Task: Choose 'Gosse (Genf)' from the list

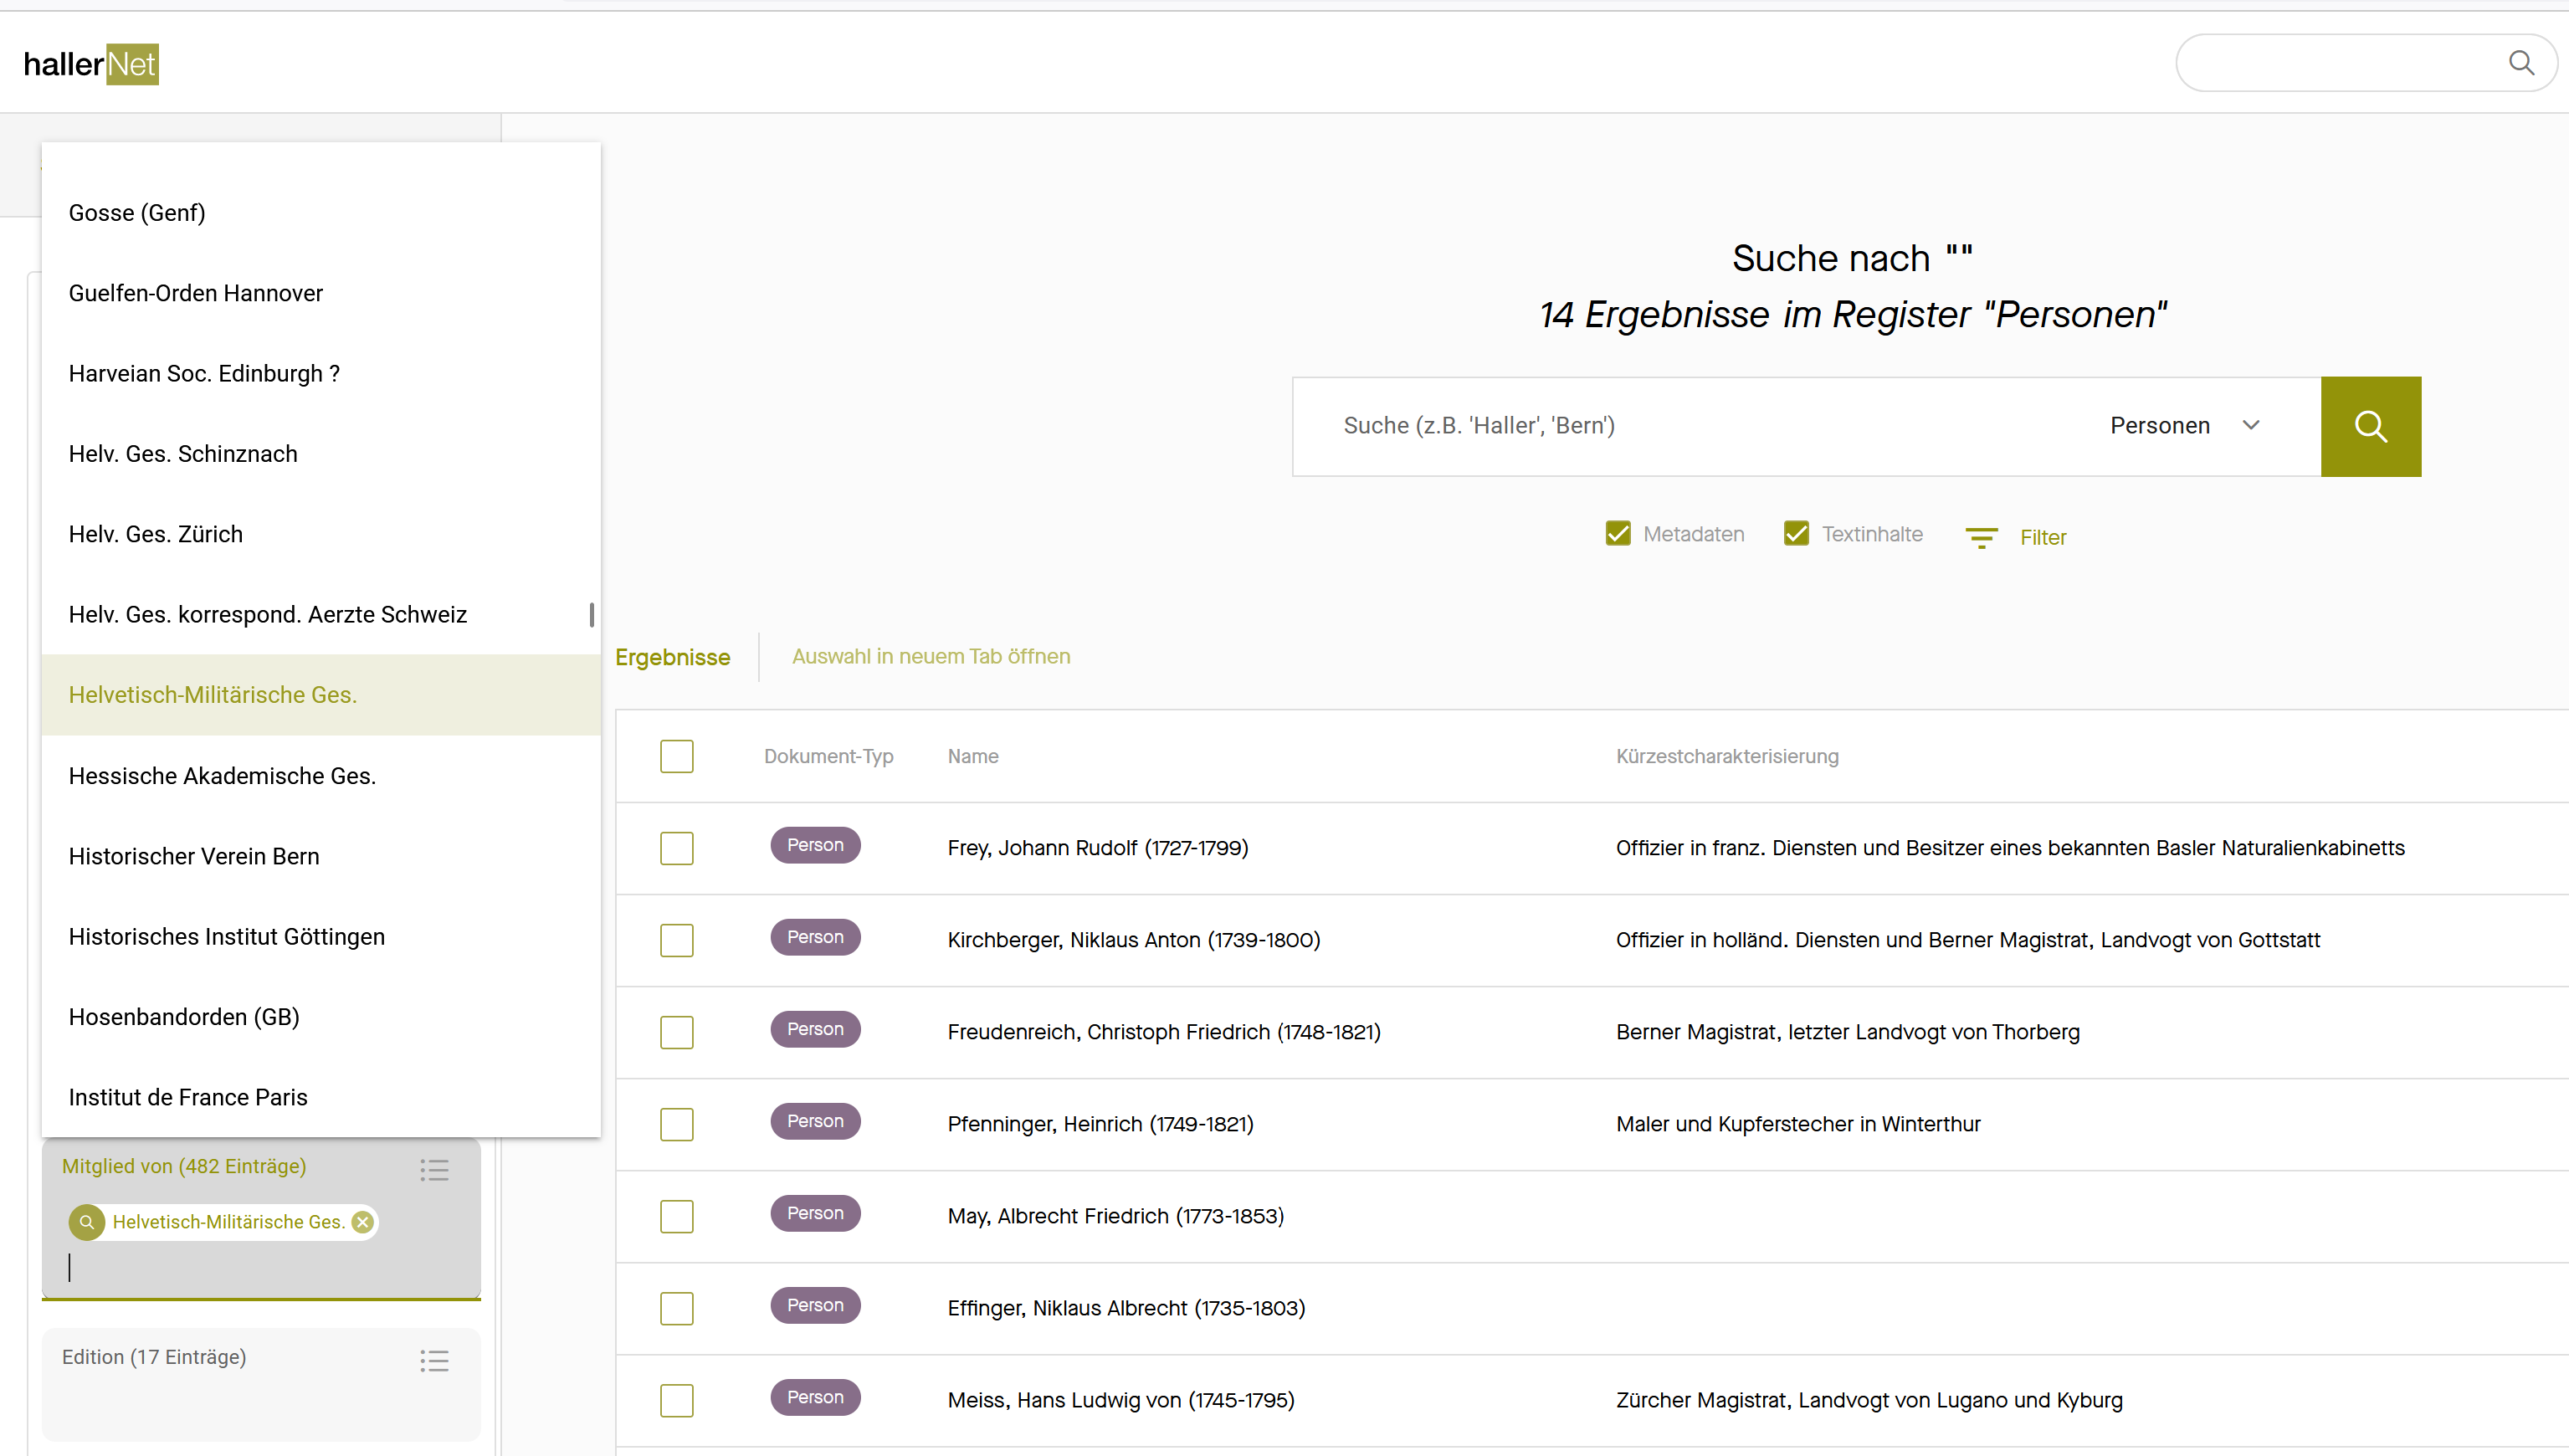Action: 321,213
